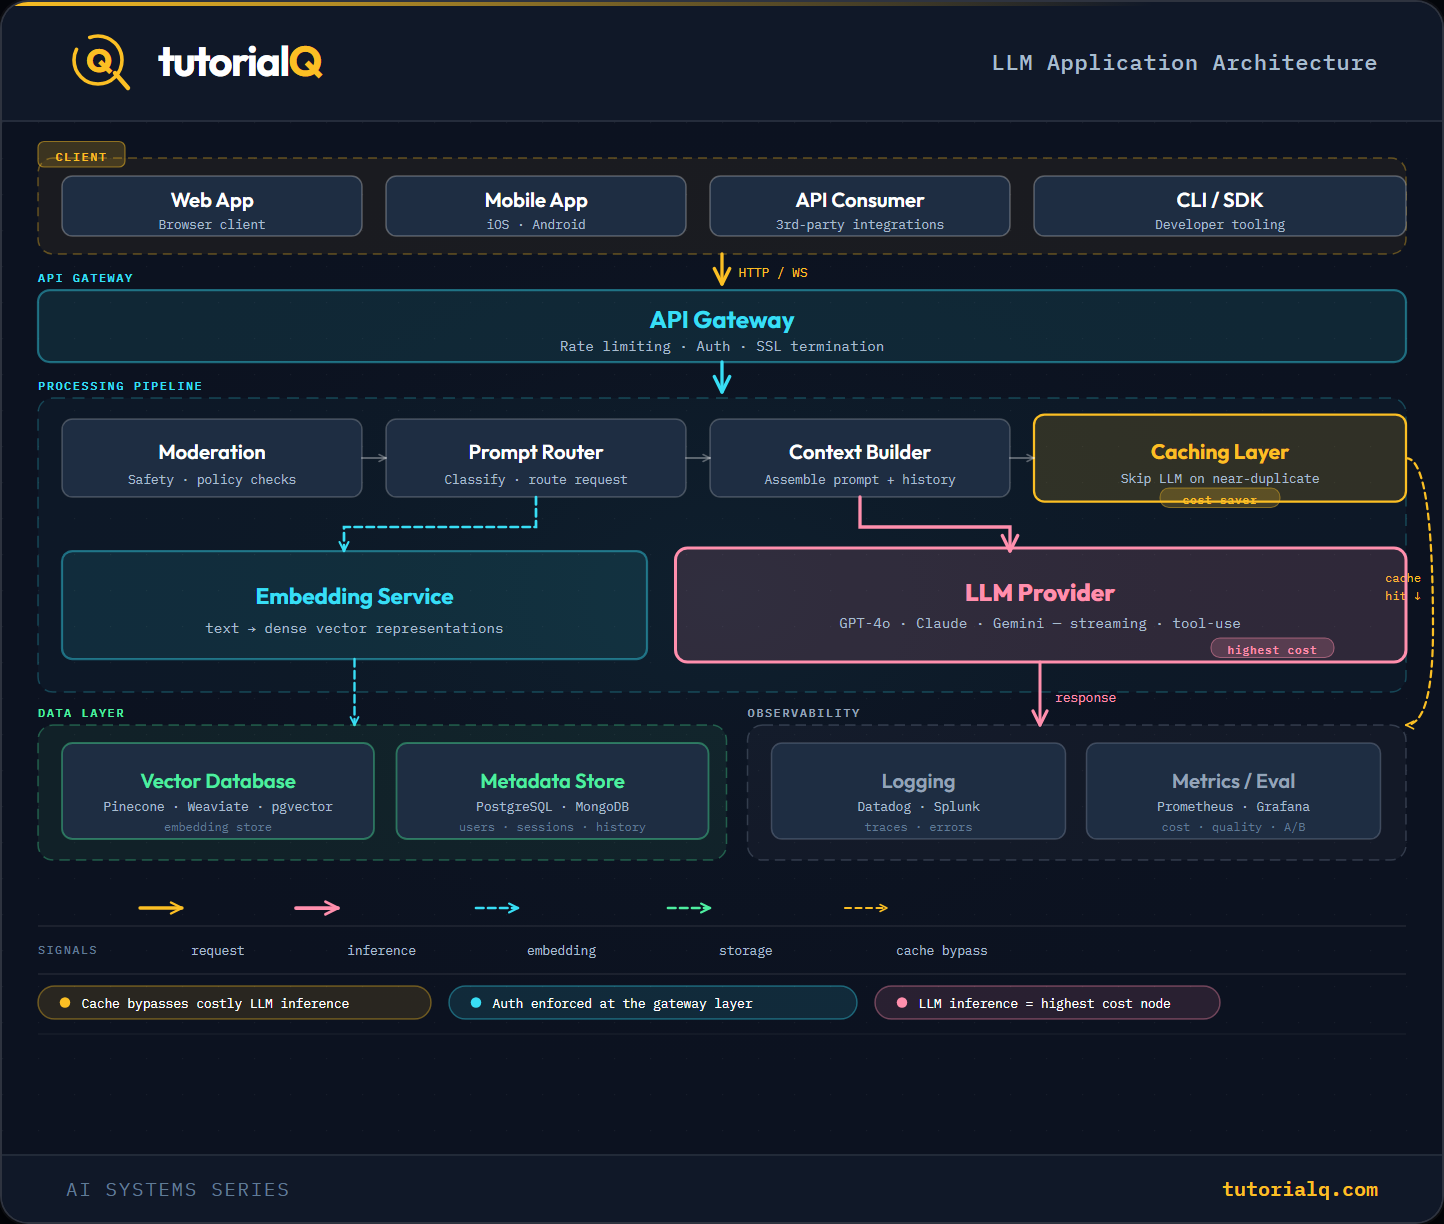
Task: Click the "response" arrow label
Action: (1086, 698)
